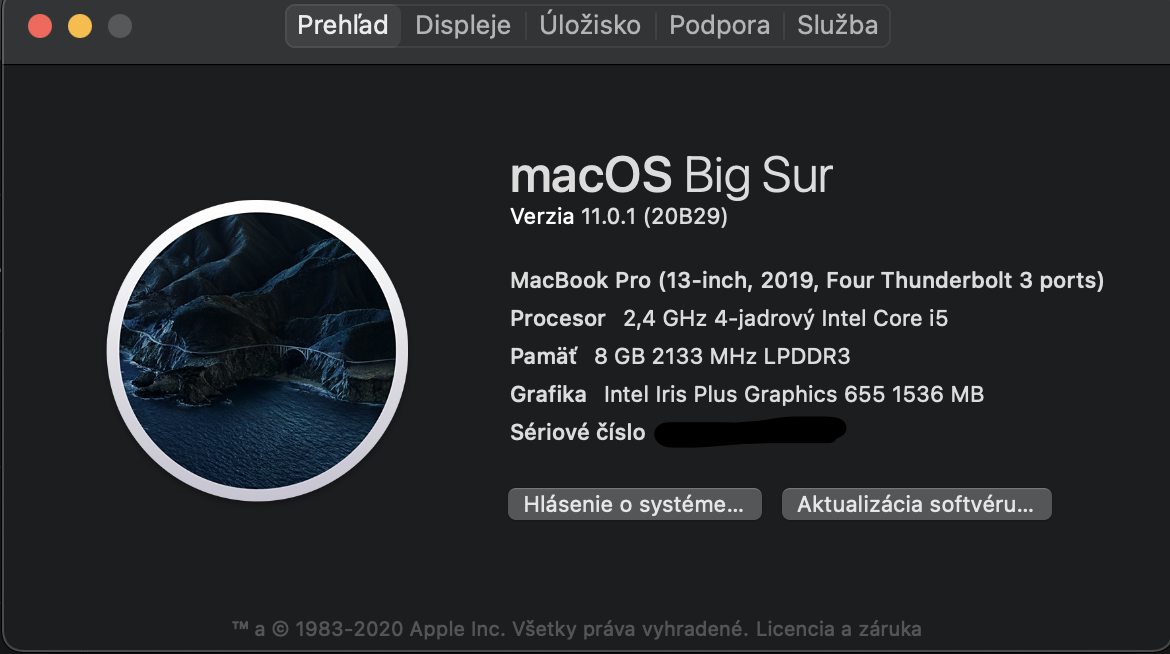This screenshot has height=654, width=1170.
Task: Click the redacted Sériové číslo value
Action: [x=750, y=432]
